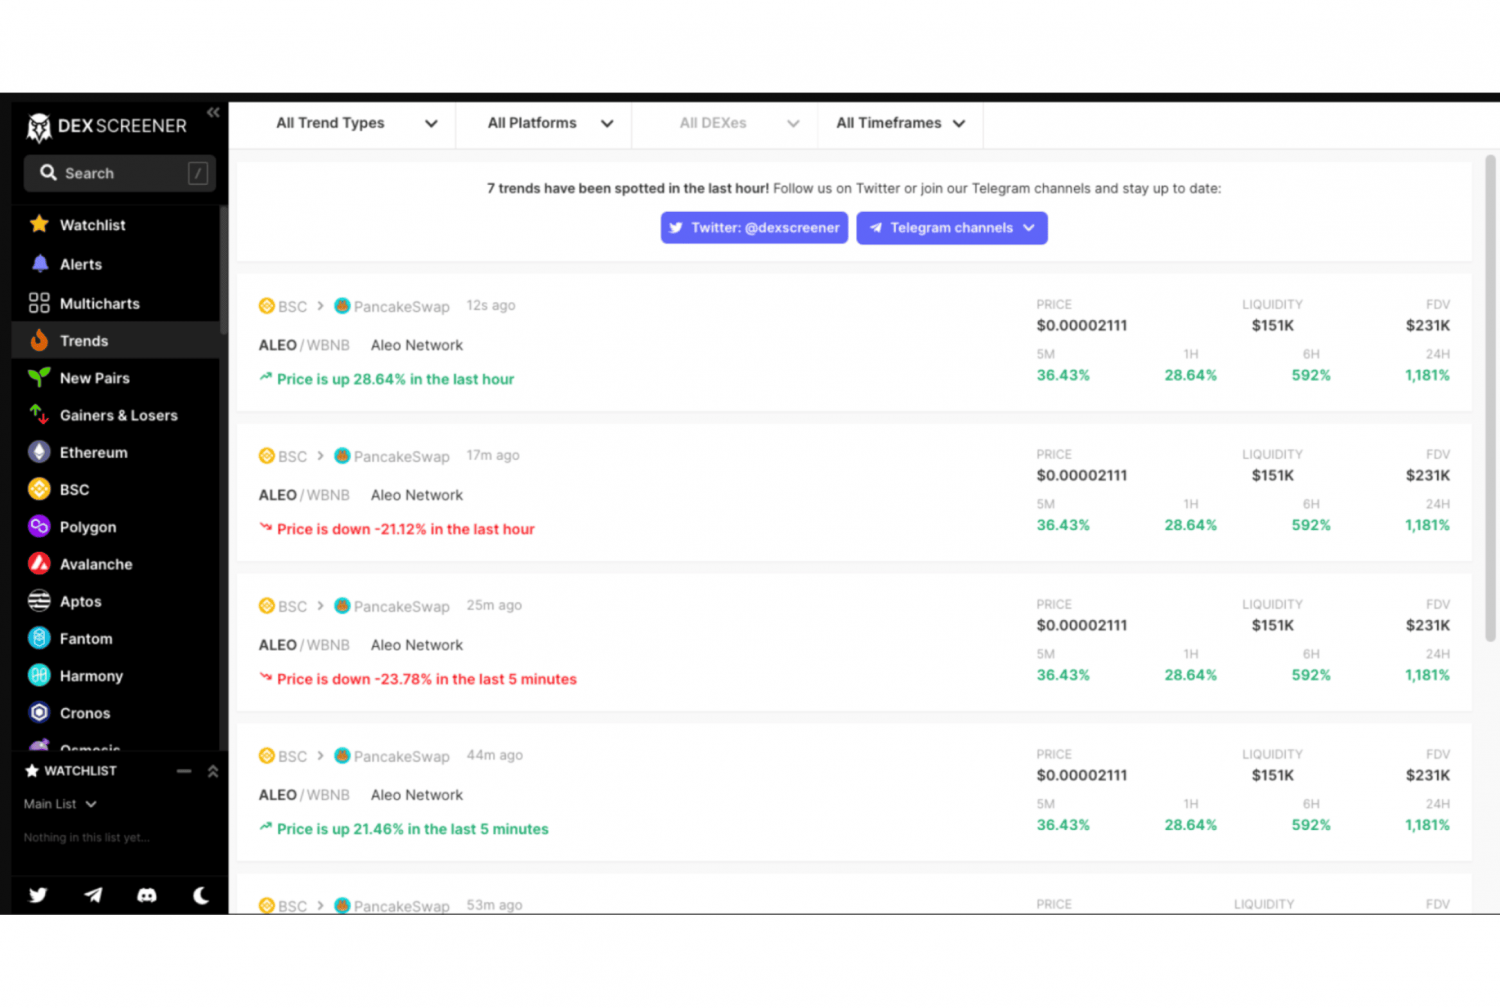Click the Cronos chain icon
Viewport: 1500px width, 1008px height.
pyautogui.click(x=39, y=713)
